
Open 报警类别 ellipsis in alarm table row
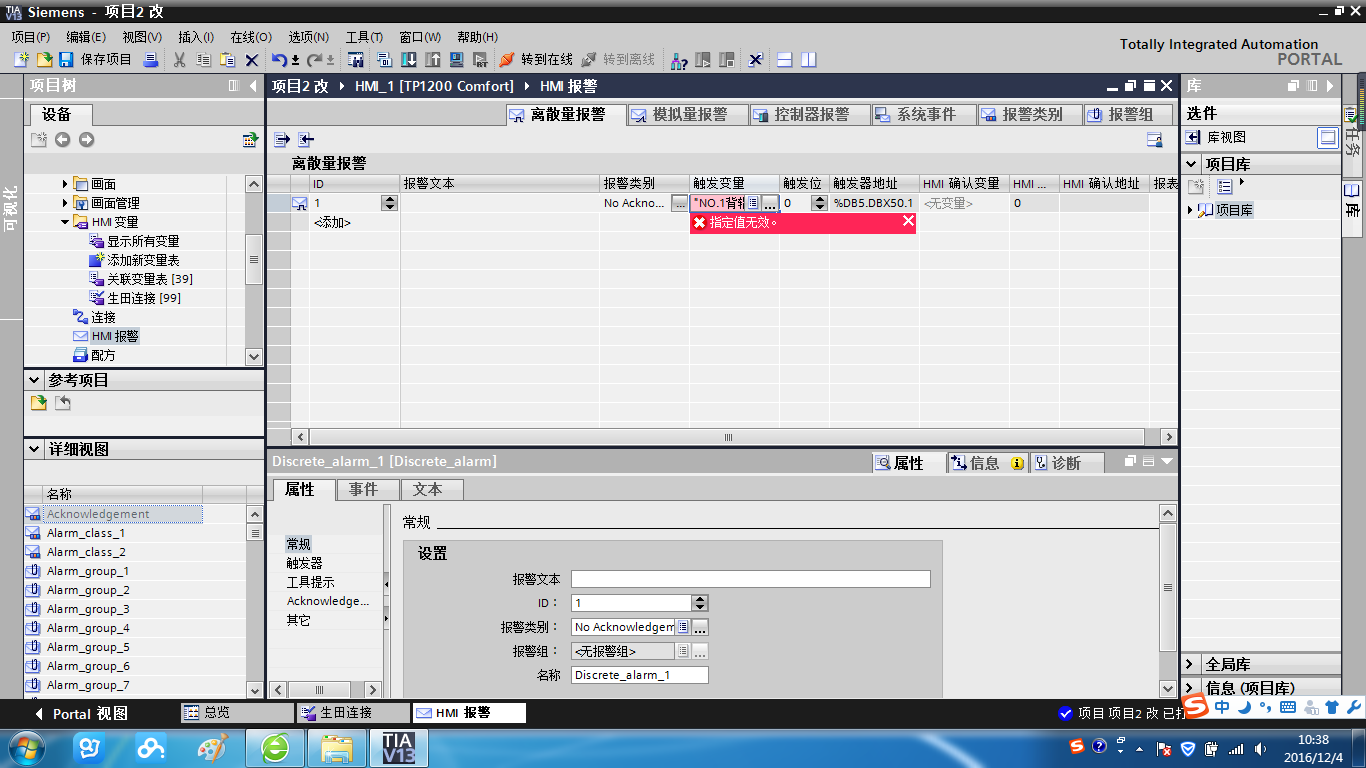[680, 203]
